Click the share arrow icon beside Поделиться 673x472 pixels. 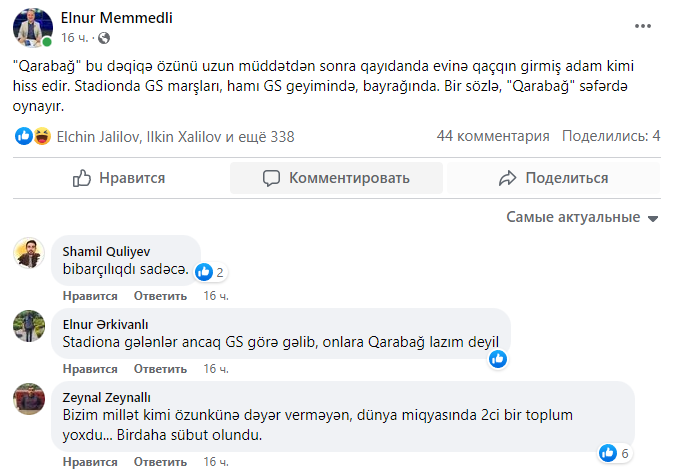pos(507,178)
